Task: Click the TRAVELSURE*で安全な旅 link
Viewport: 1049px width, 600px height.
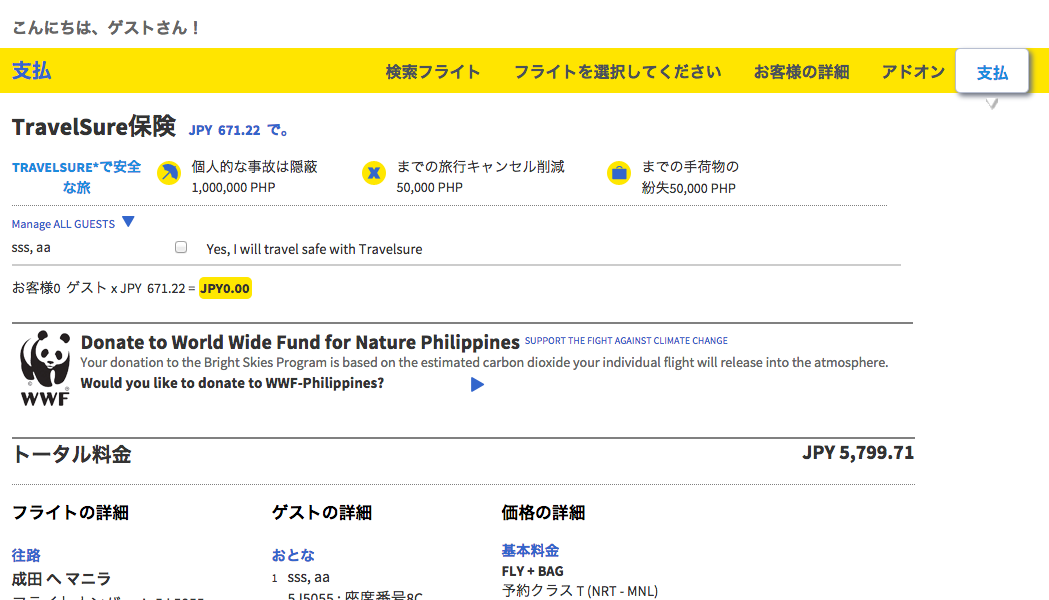Action: 76,177
